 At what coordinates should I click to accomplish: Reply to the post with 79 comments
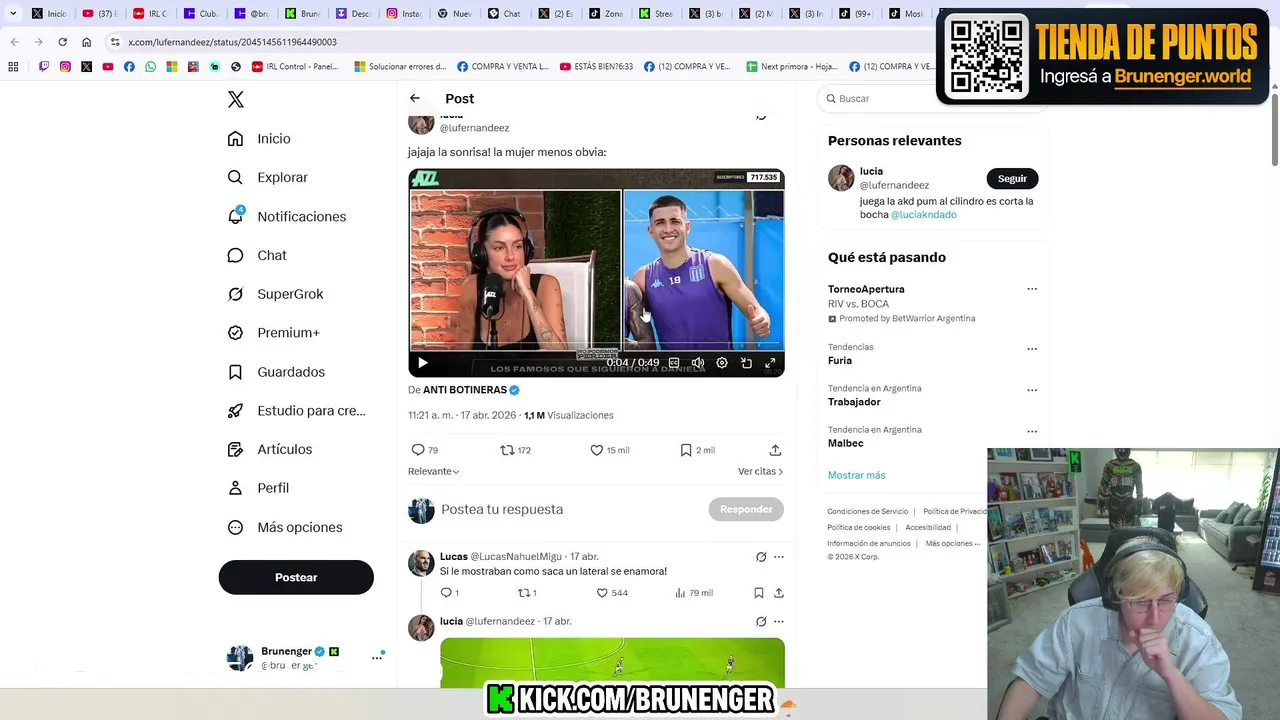pyautogui.click(x=425, y=450)
